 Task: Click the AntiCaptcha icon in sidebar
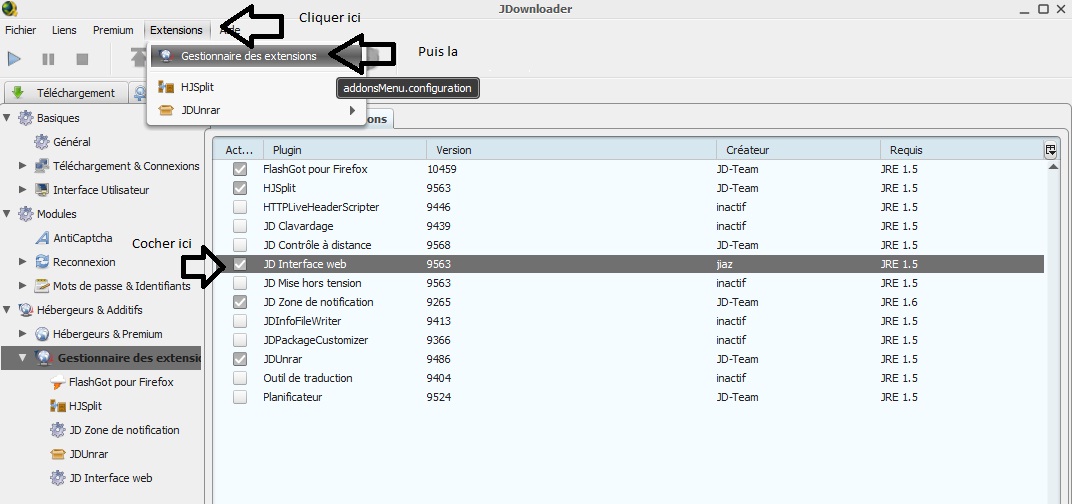[x=42, y=238]
